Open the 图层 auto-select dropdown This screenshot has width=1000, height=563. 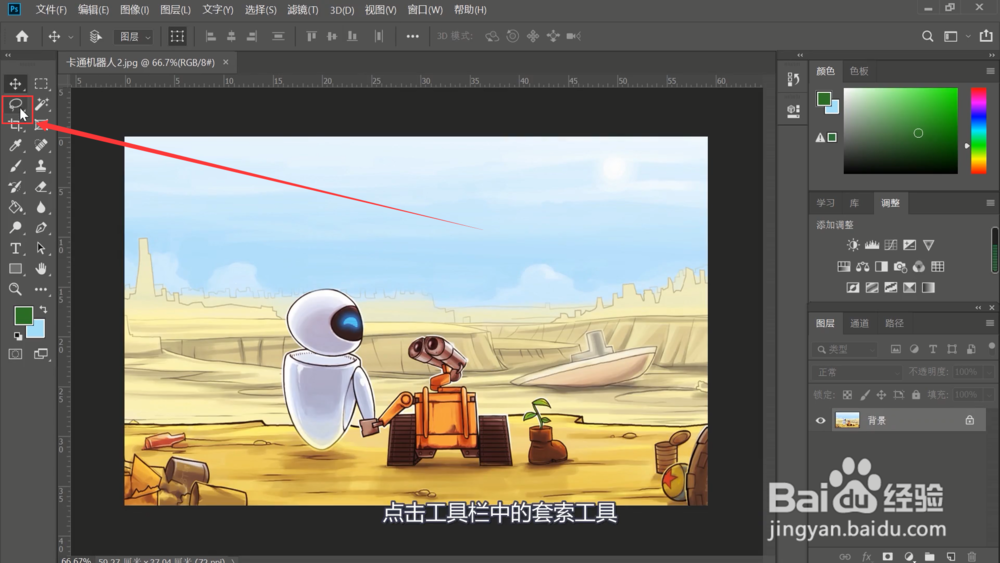(133, 36)
